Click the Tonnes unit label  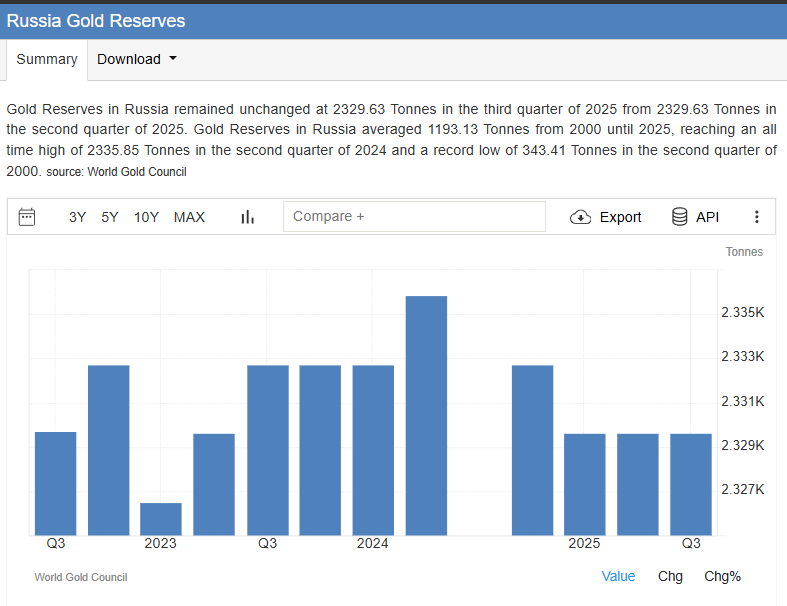point(744,252)
